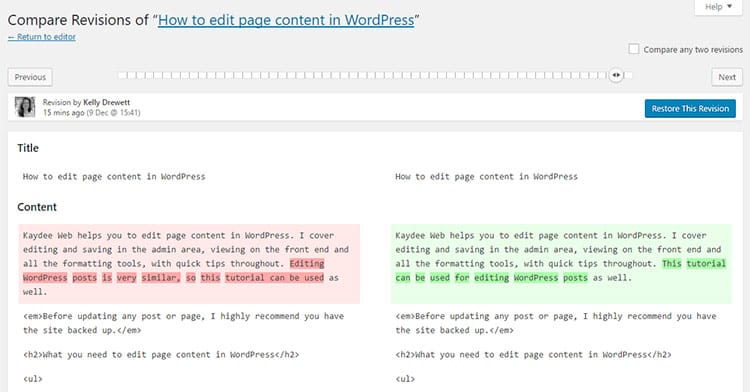Click the left h2 'What you need' line
Image resolution: width=750 pixels, height=392 pixels.
click(x=161, y=355)
